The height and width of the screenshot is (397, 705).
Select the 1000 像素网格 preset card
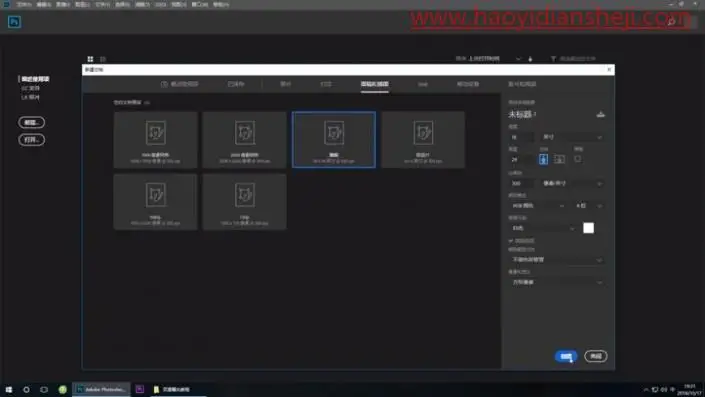click(156, 140)
